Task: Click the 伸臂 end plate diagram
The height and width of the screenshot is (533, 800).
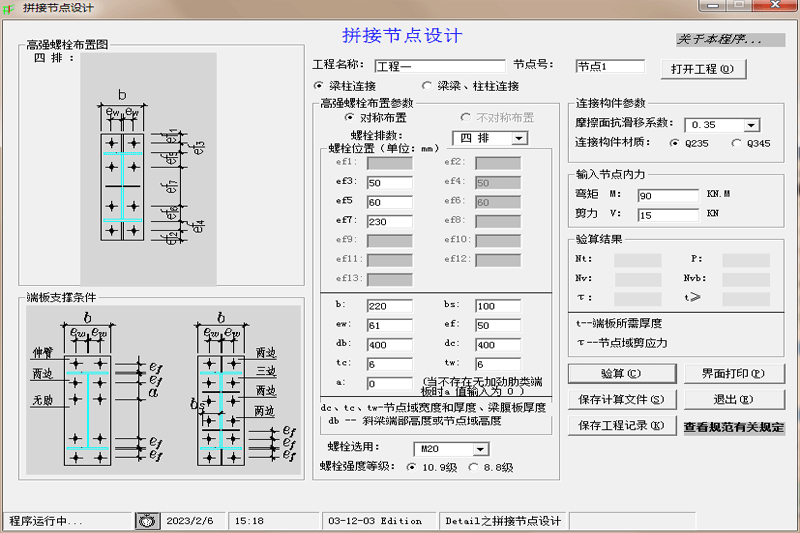Action: click(x=96, y=390)
